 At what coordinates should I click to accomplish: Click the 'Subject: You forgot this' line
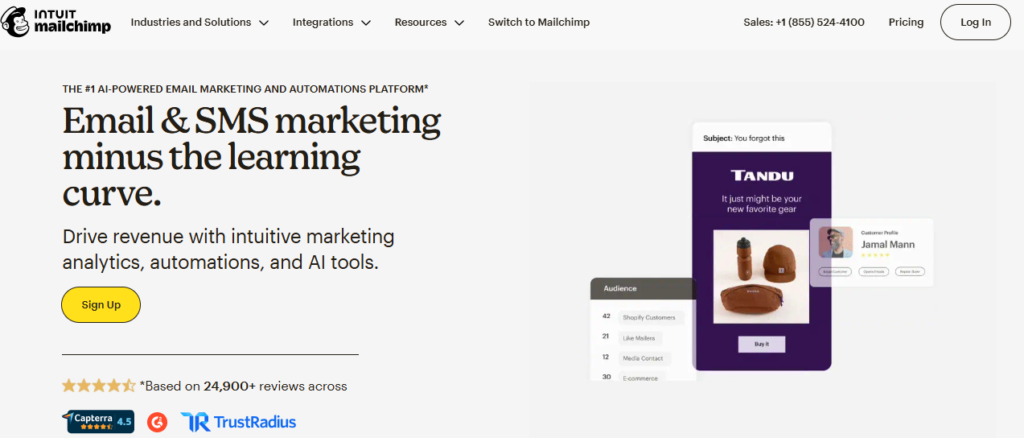pyautogui.click(x=744, y=138)
